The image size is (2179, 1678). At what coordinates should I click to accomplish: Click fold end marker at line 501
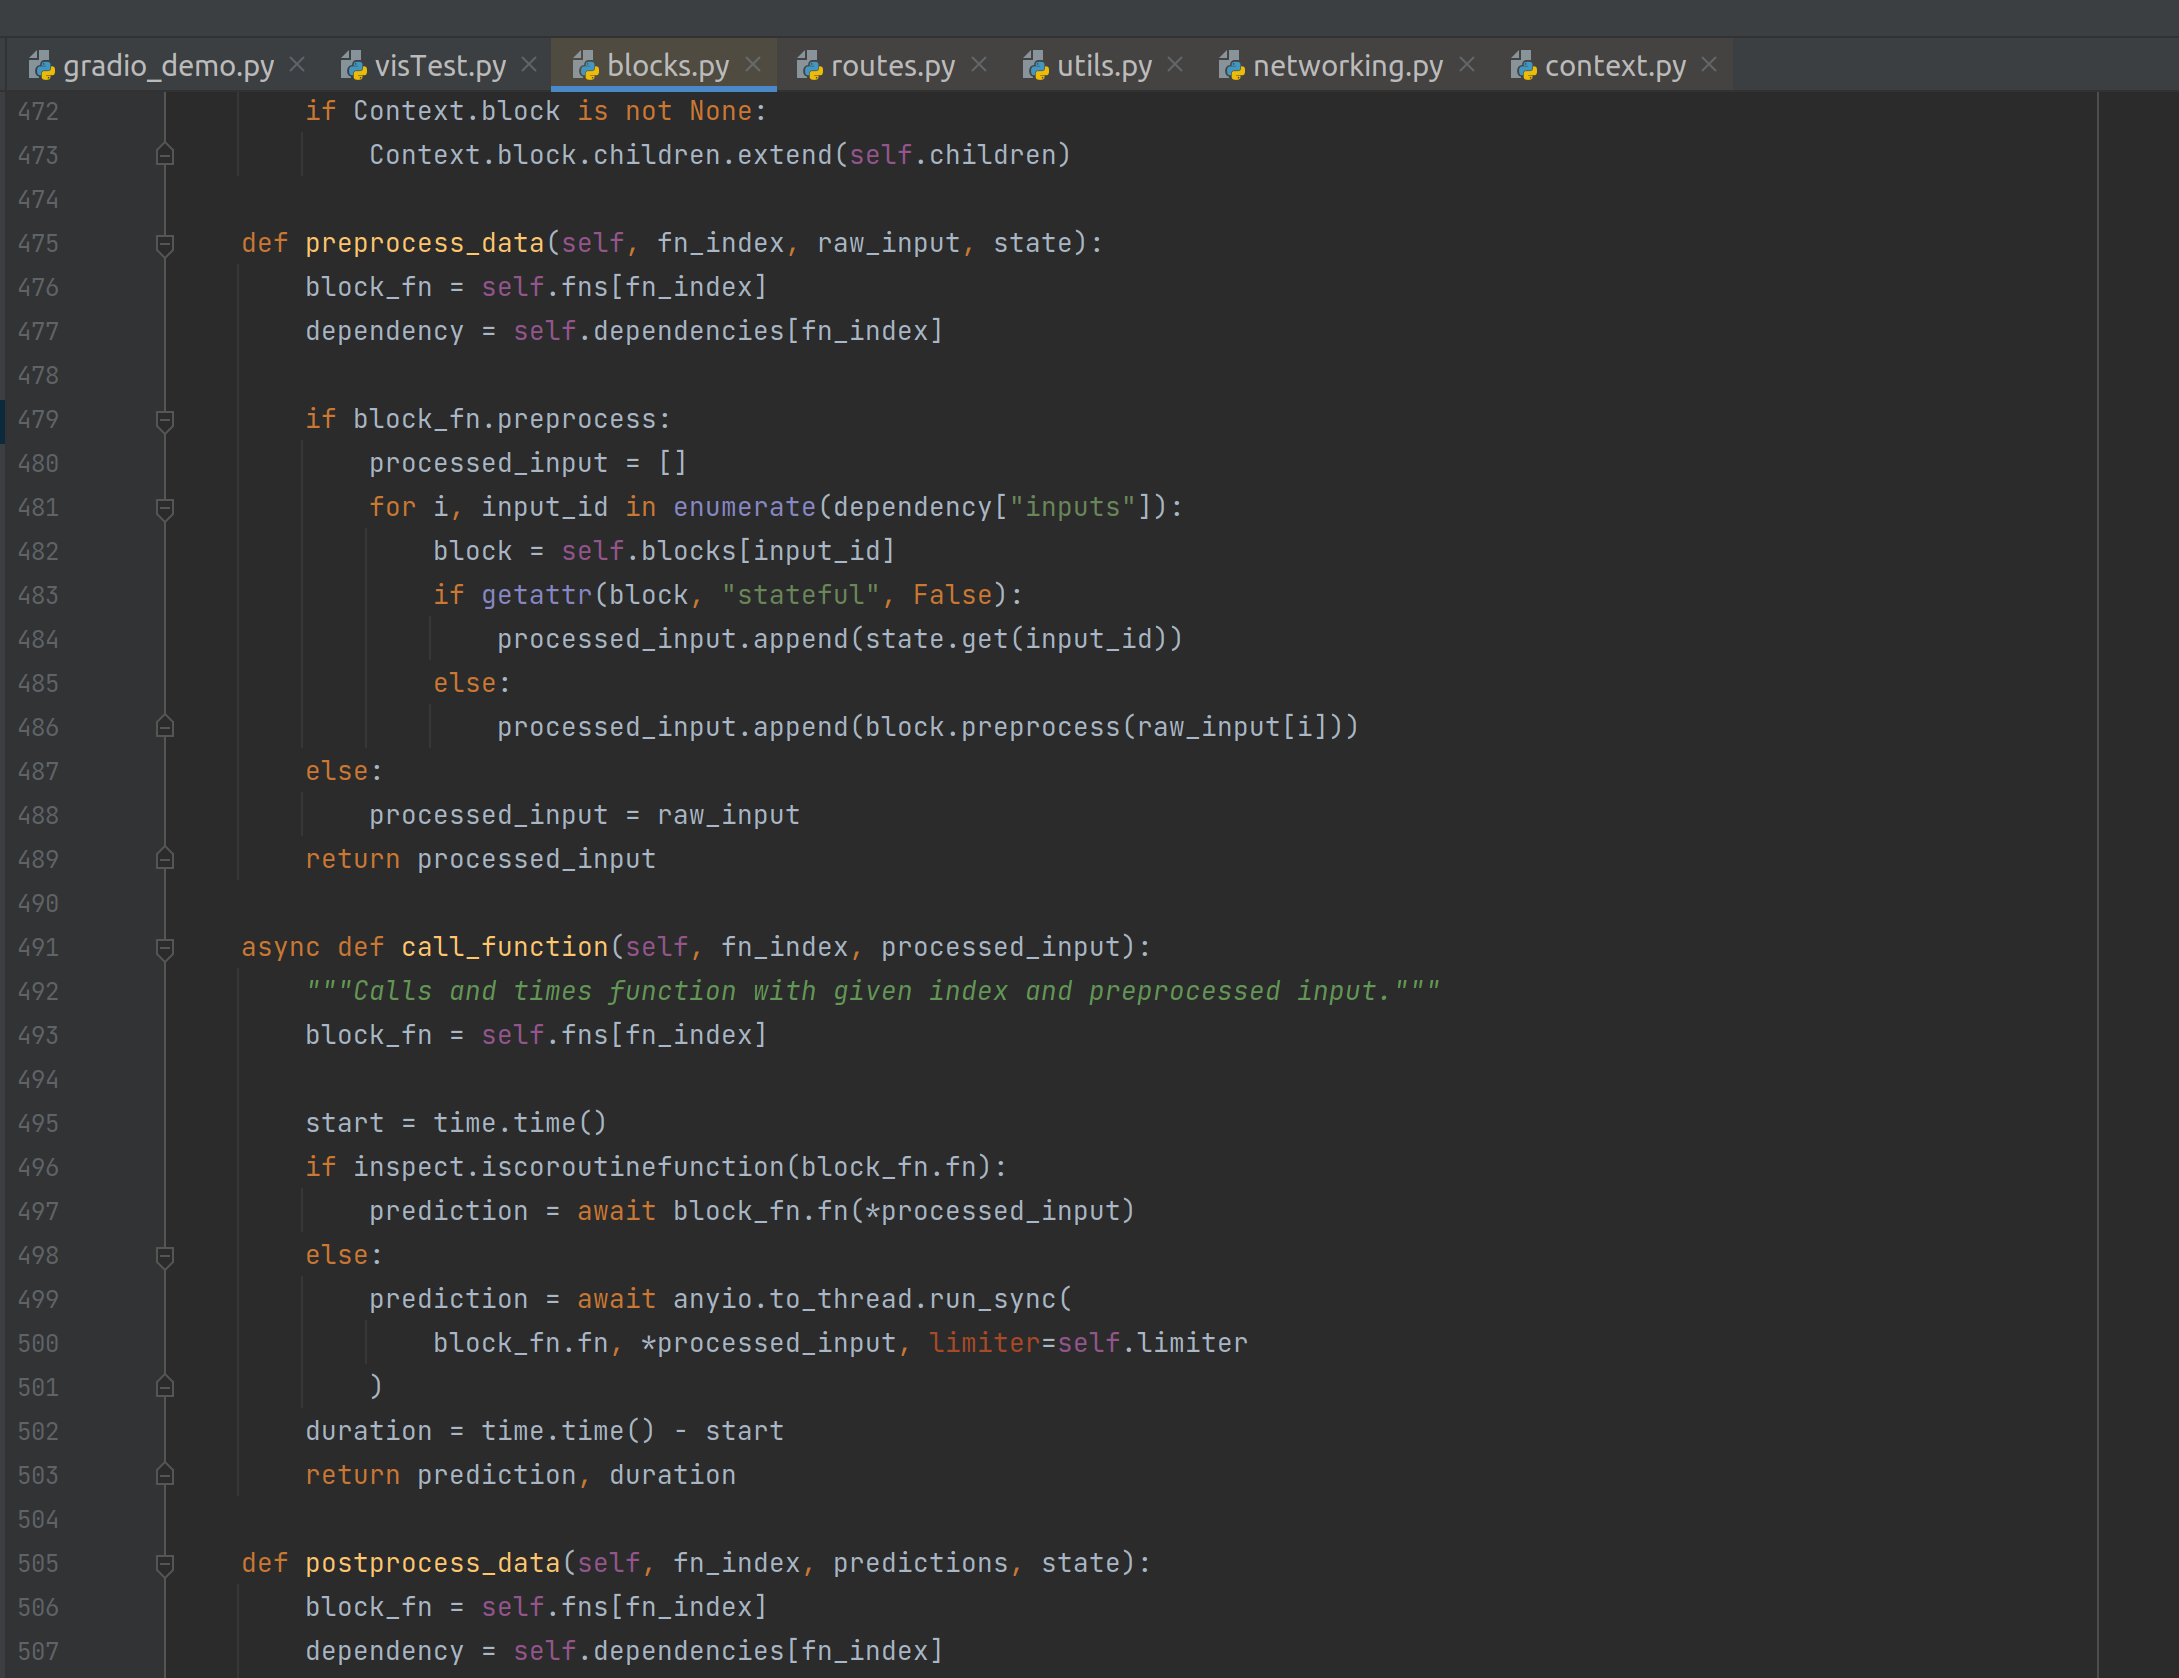pyautogui.click(x=165, y=1387)
